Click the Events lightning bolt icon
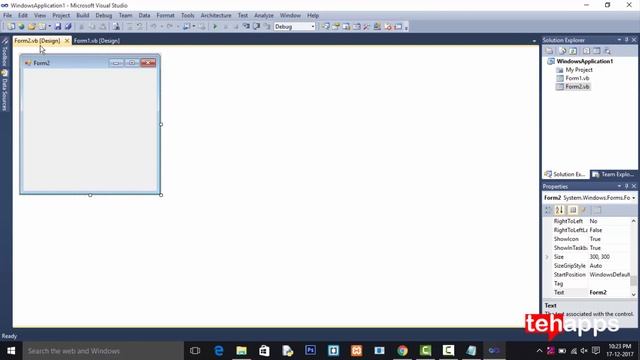 click(584, 210)
